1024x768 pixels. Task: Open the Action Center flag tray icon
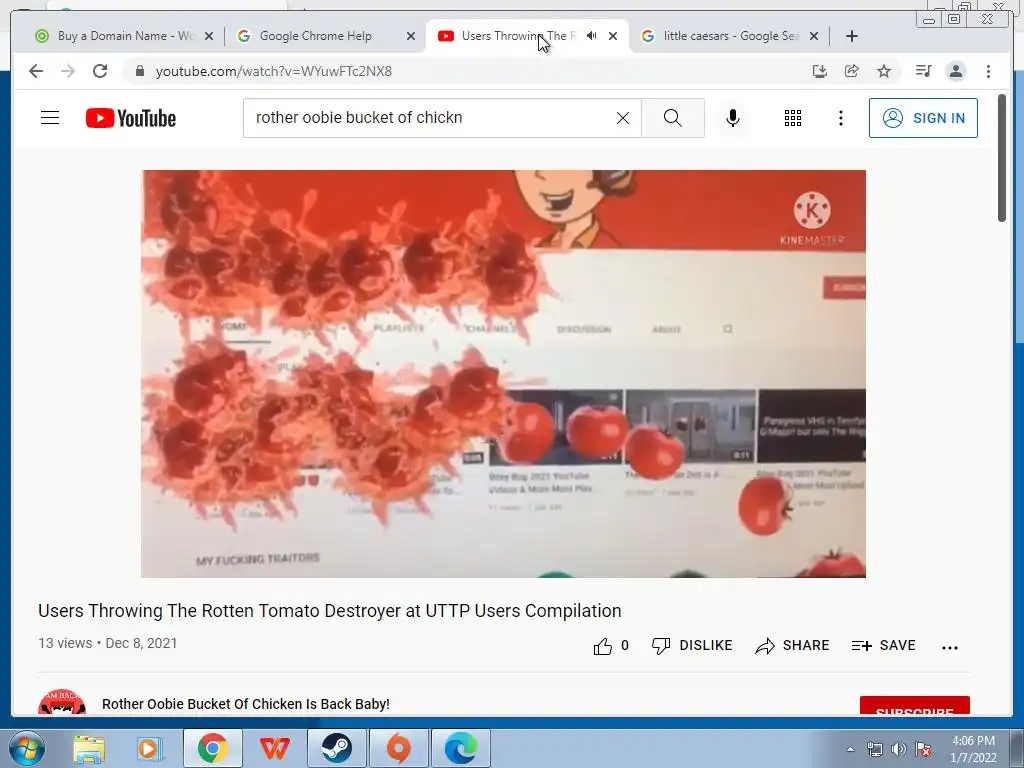[923, 749]
